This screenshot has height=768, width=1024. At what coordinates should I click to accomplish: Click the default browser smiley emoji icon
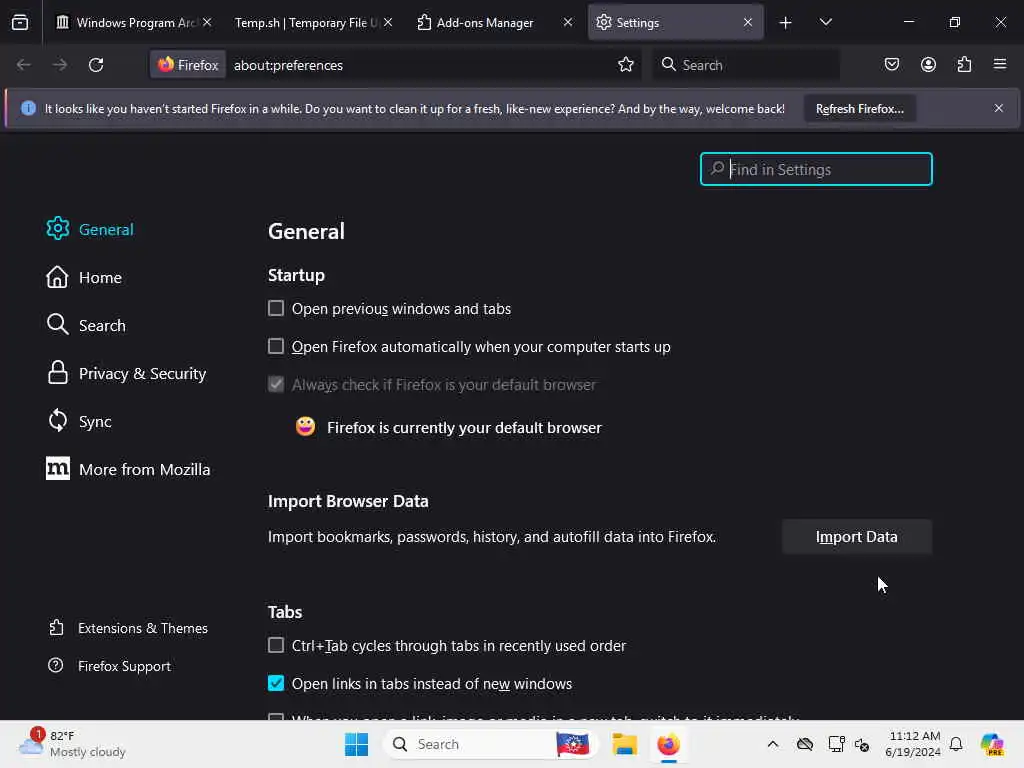(305, 426)
